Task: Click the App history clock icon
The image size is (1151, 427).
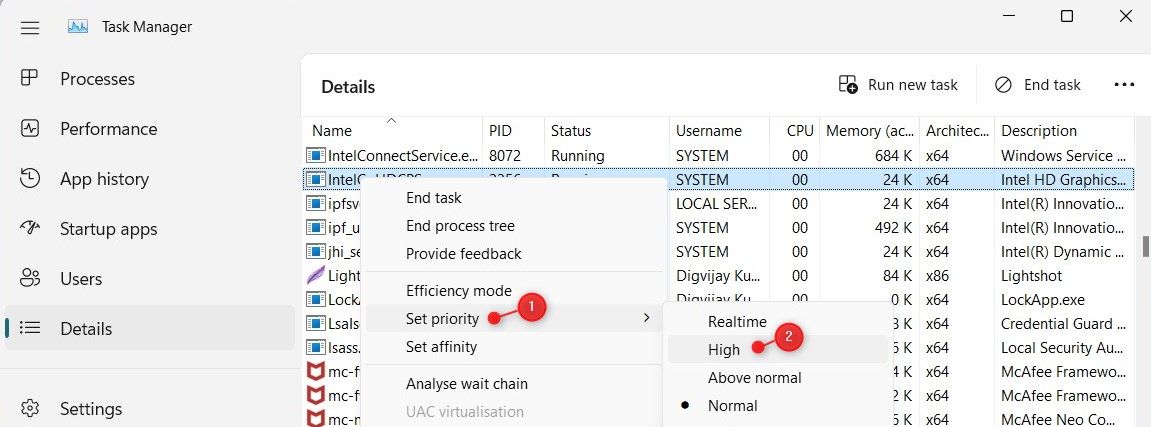Action: [x=29, y=178]
